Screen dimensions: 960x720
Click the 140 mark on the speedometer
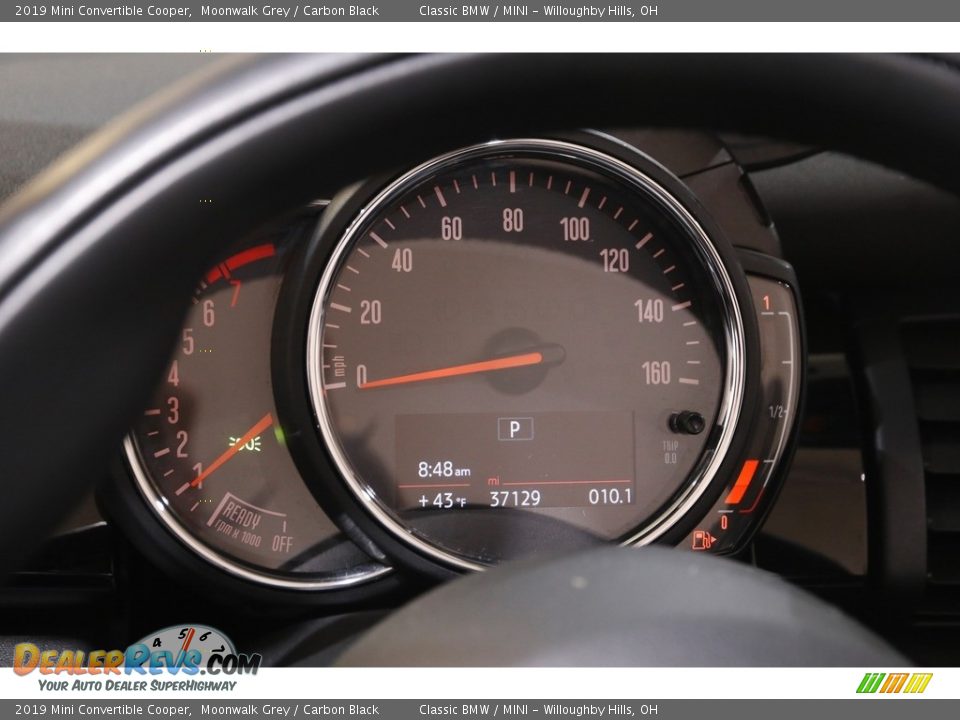click(x=649, y=311)
